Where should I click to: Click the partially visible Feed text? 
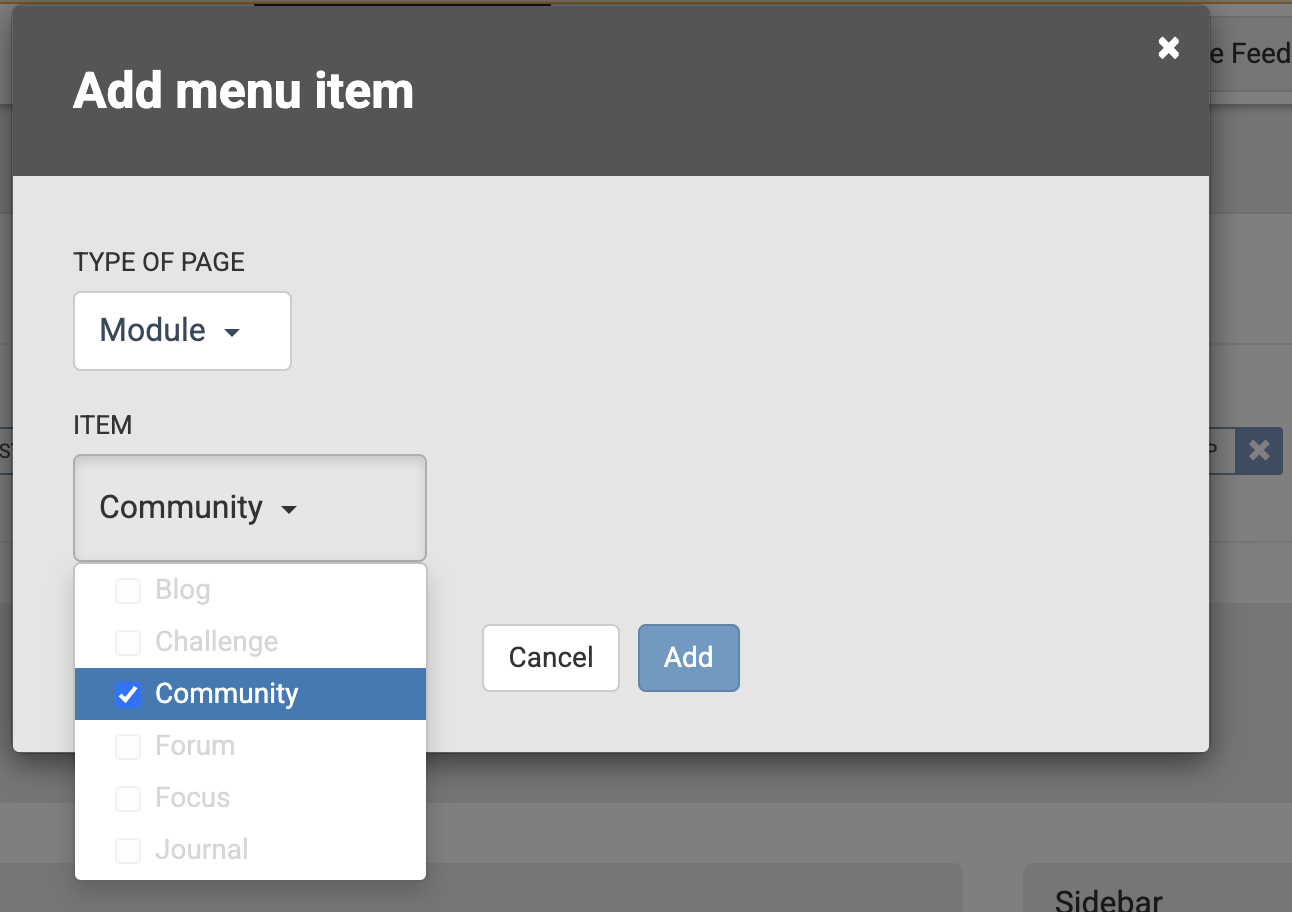click(1255, 53)
